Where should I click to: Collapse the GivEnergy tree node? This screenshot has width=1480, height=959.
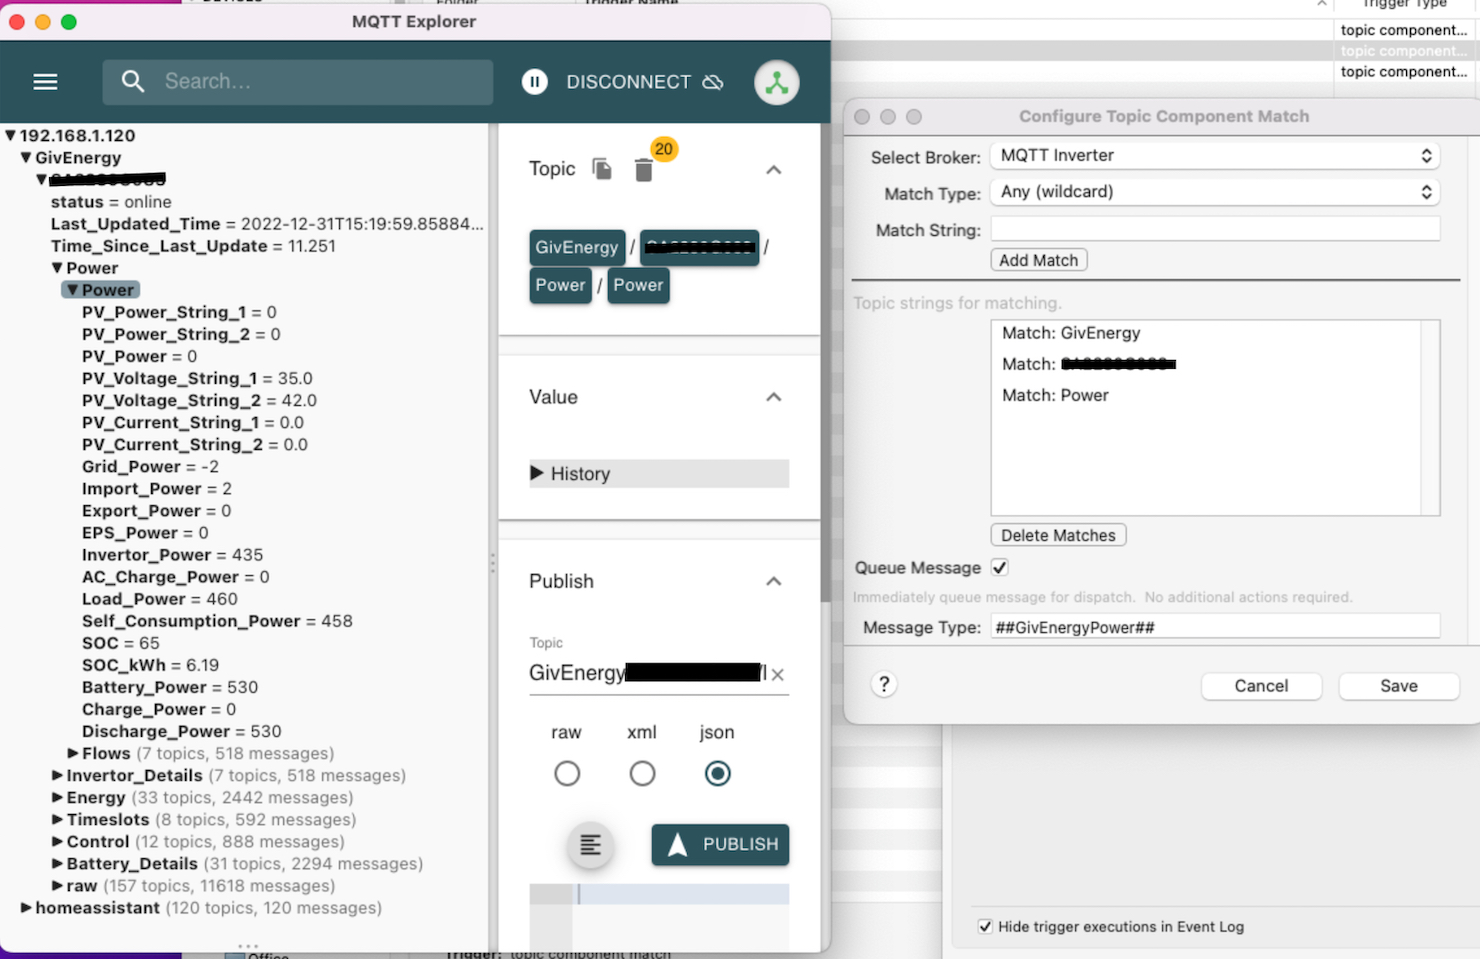[x=26, y=157]
